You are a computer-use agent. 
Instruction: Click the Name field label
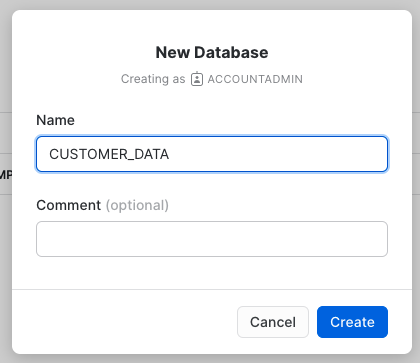coord(55,120)
